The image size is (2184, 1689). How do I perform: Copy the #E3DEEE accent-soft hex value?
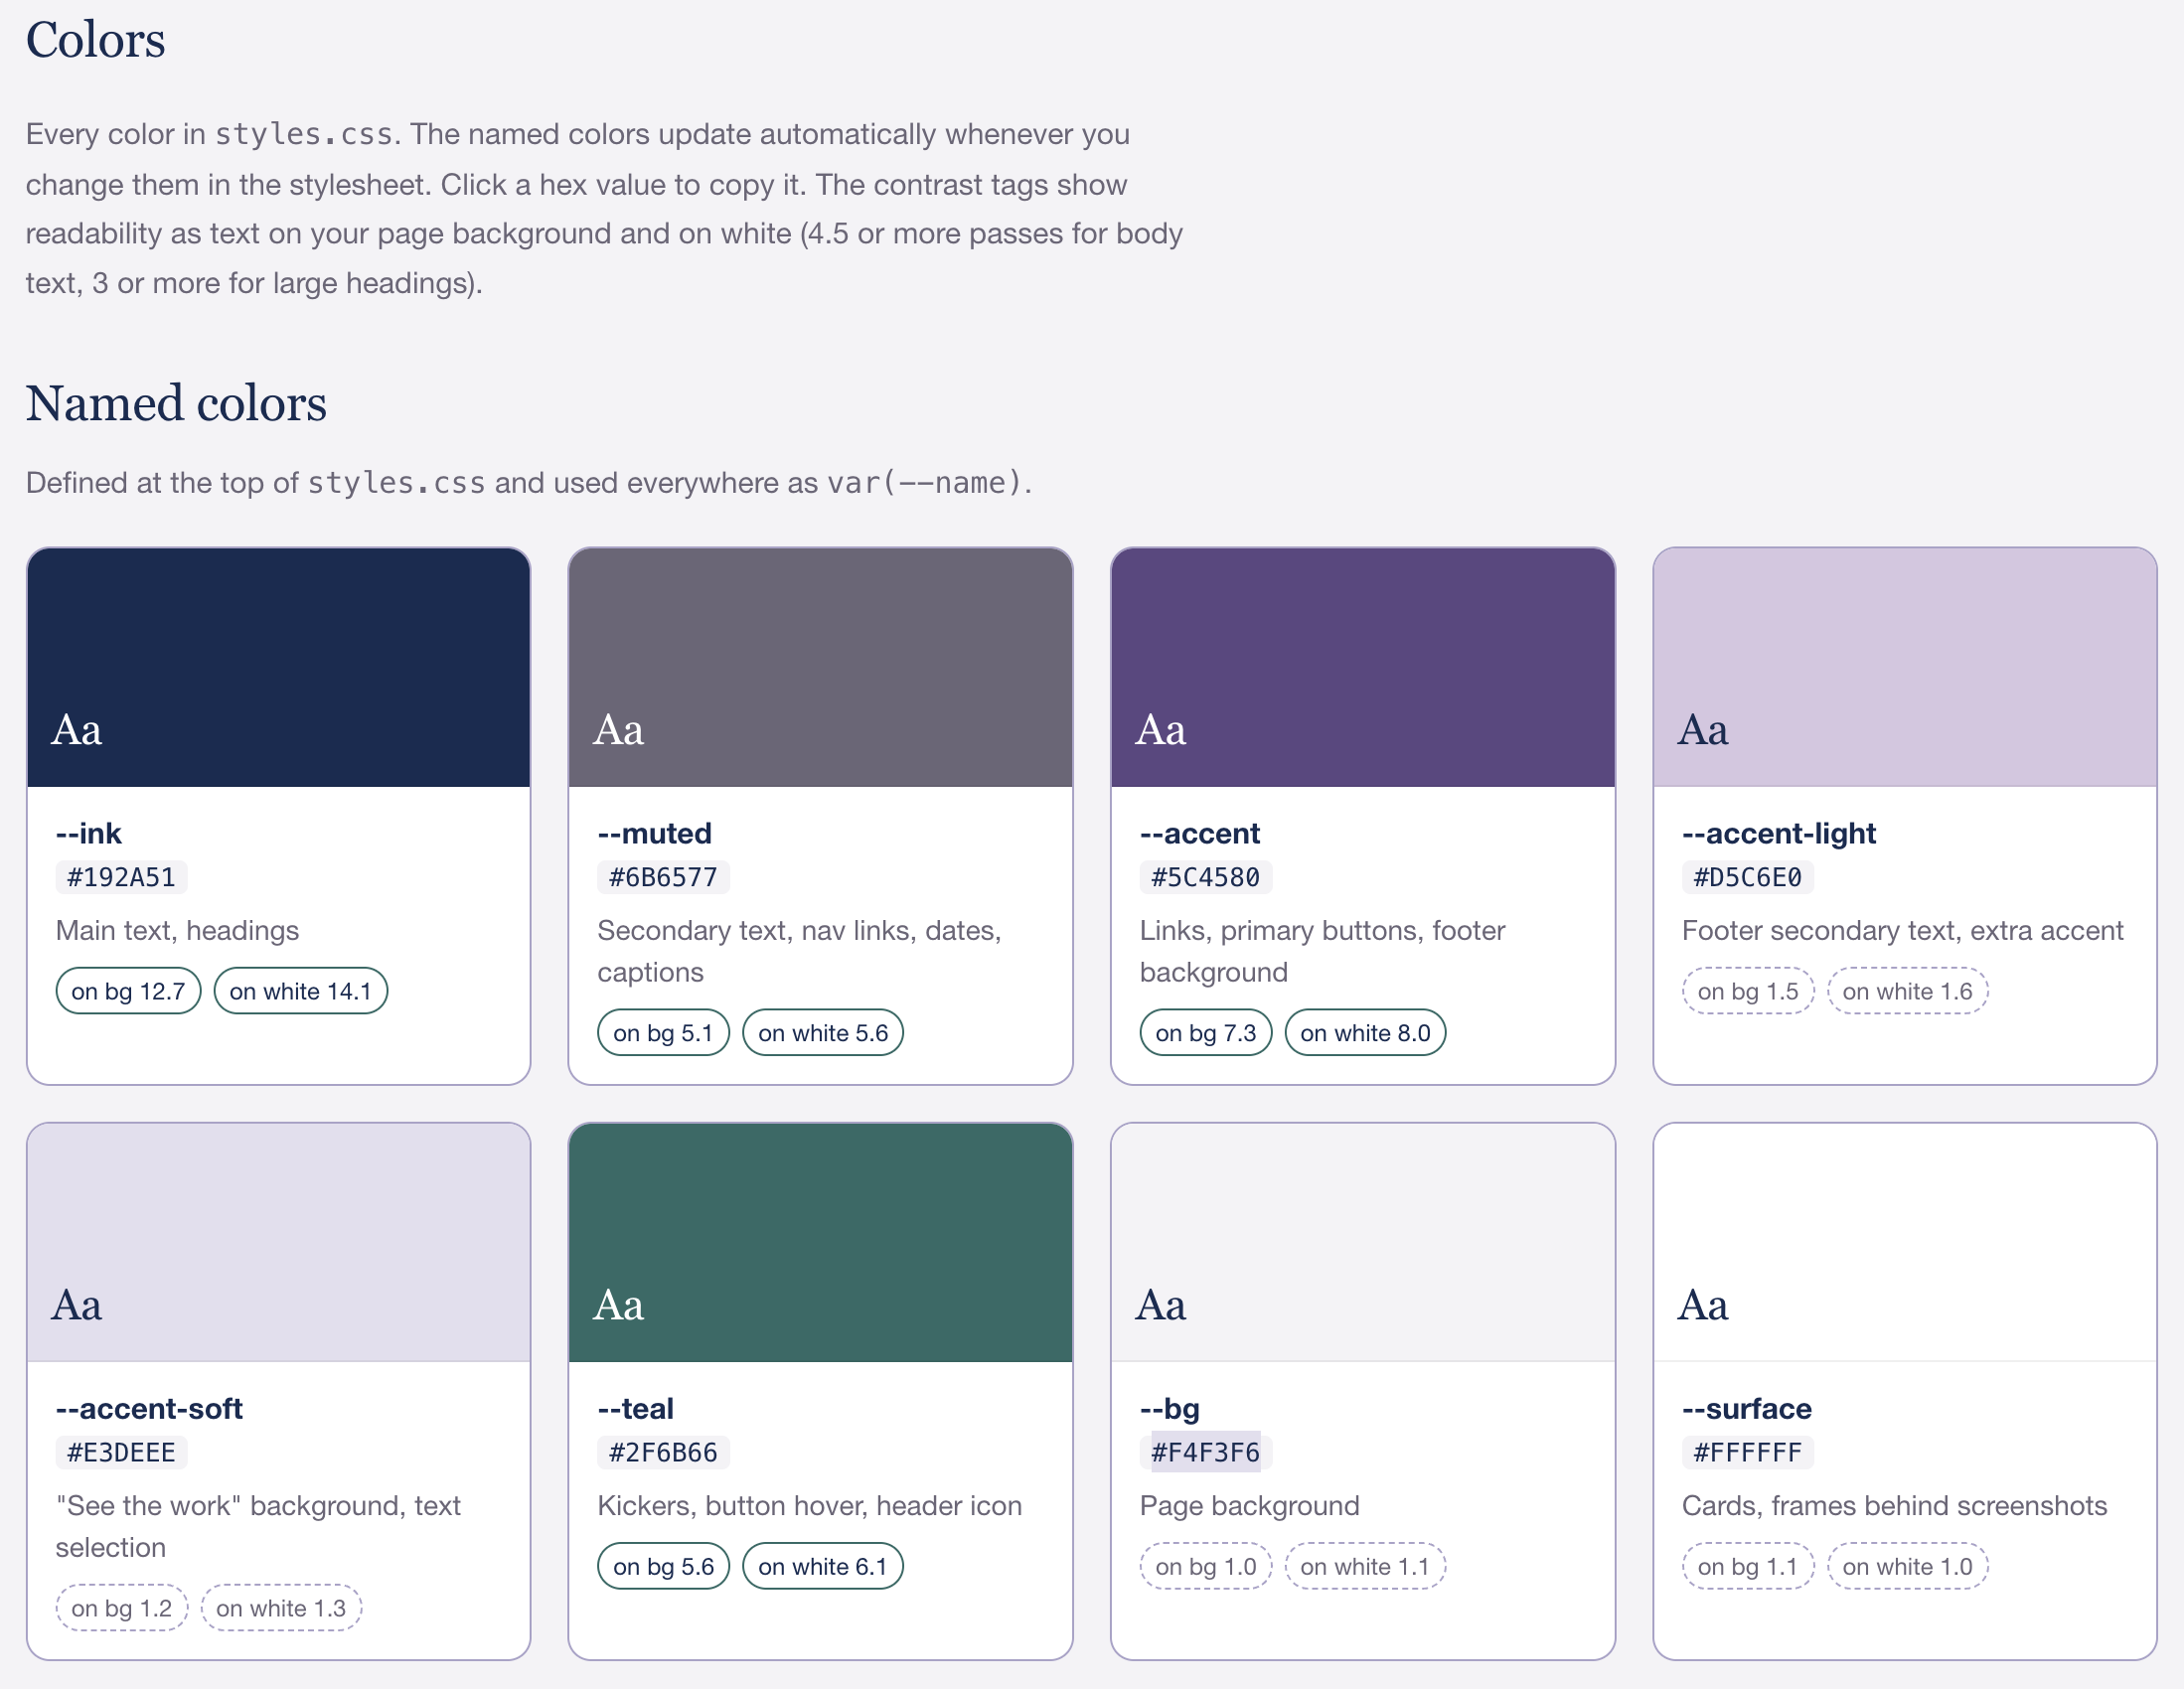coord(121,1452)
